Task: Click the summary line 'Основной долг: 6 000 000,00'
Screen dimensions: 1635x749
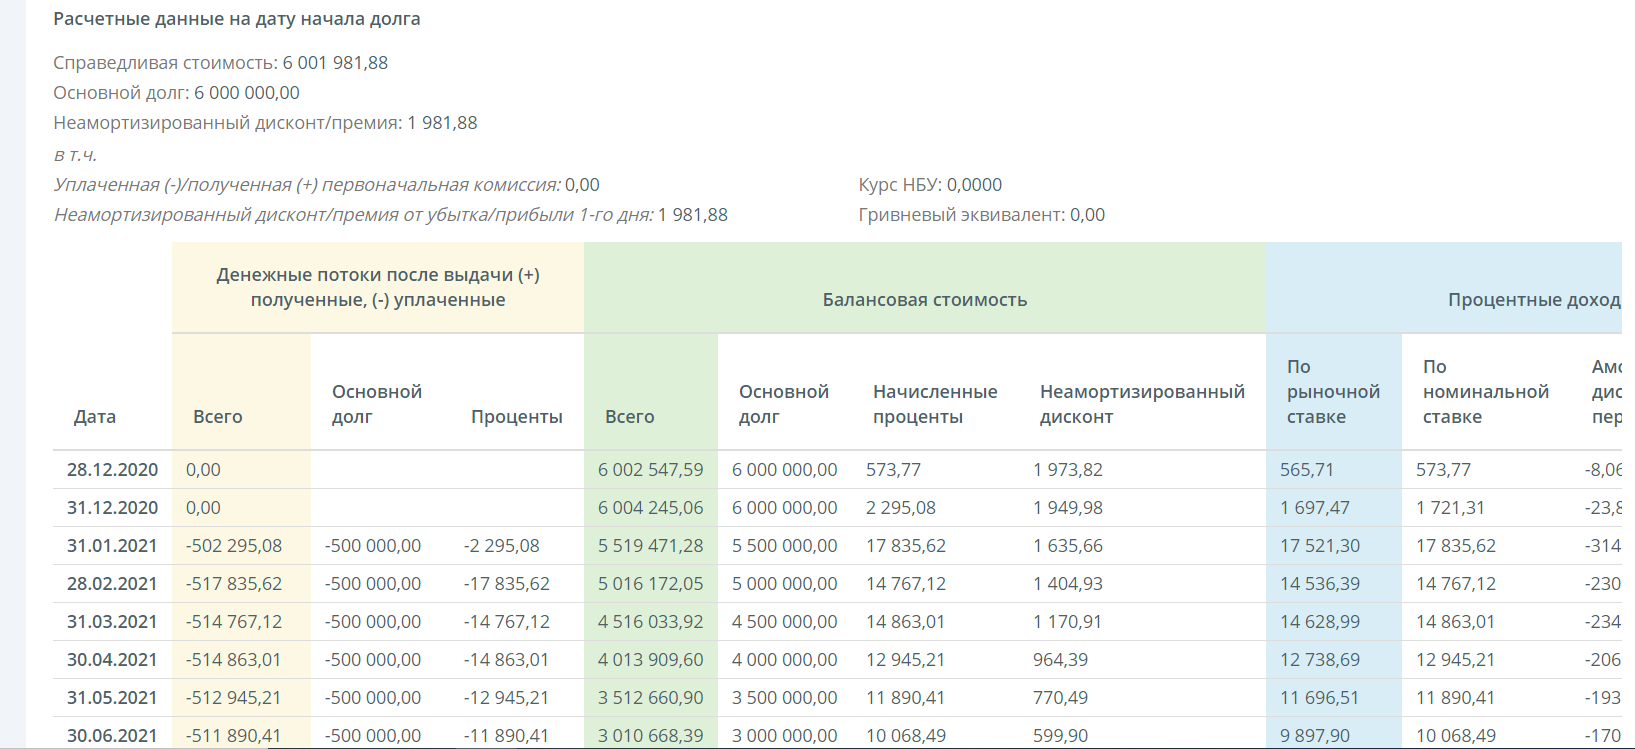Action: (176, 93)
